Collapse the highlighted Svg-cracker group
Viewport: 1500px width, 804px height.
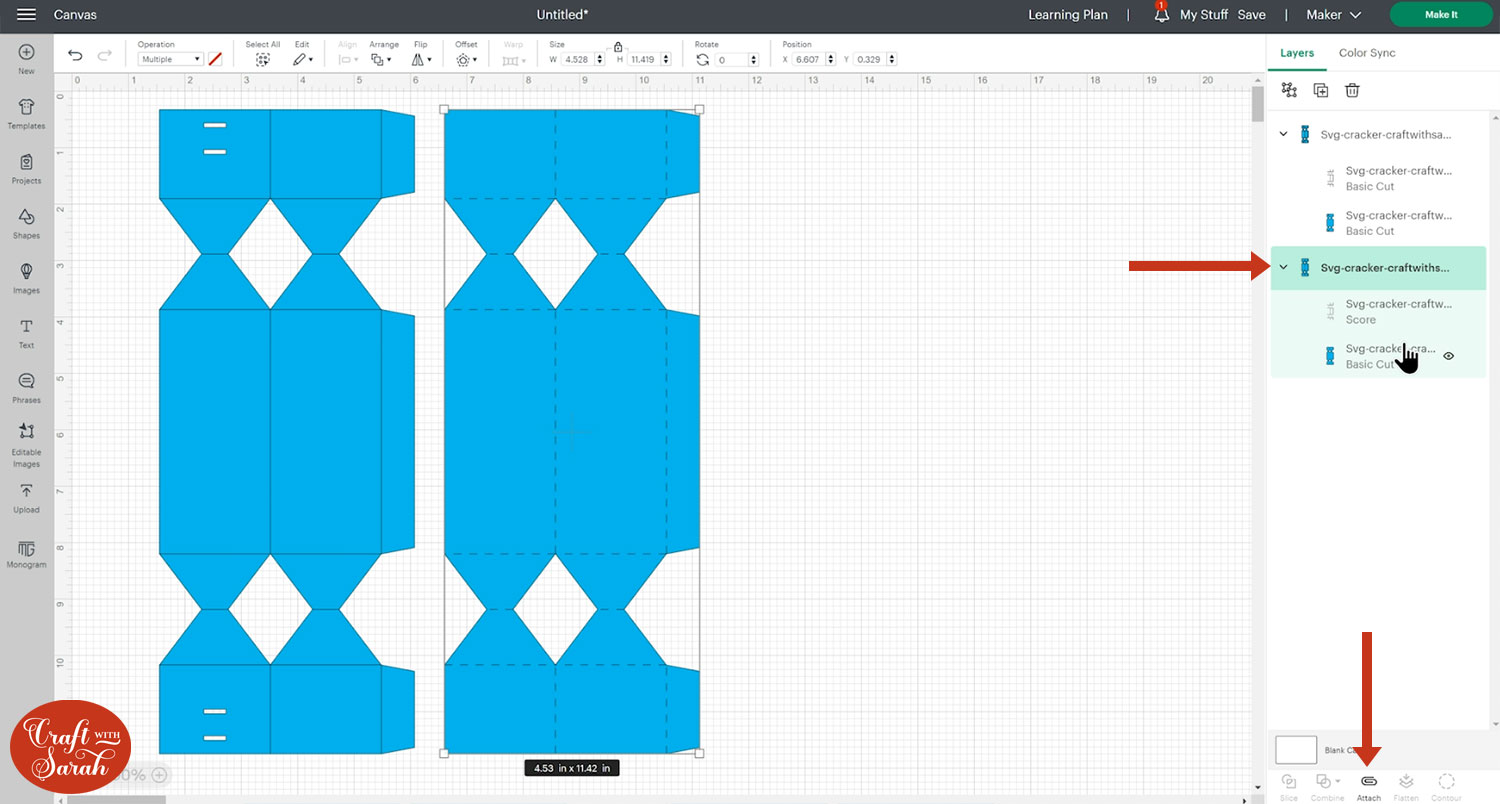[x=1284, y=267]
